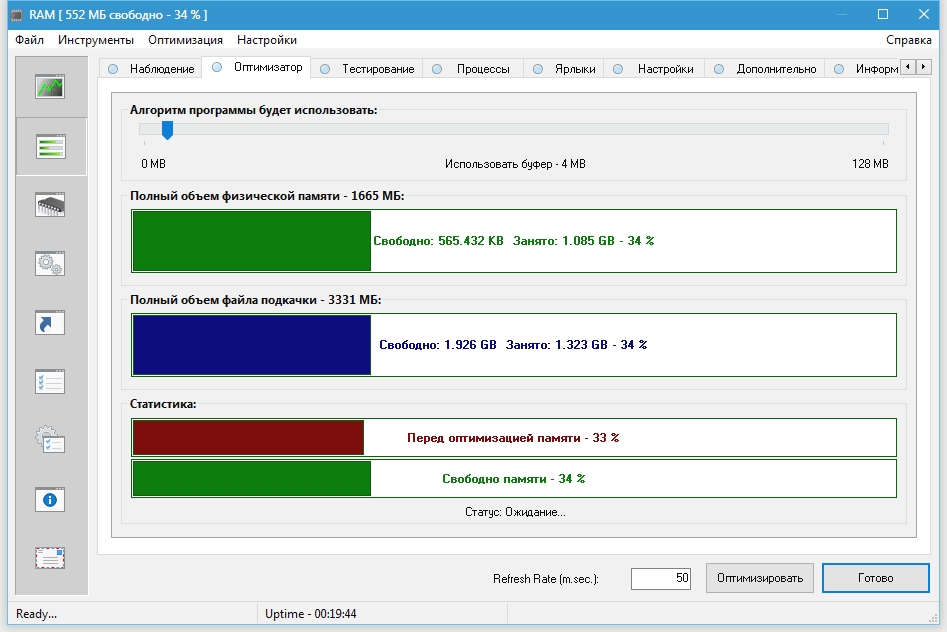Open the Инструменты menu
Image resolution: width=947 pixels, height=632 pixels.
[96, 40]
